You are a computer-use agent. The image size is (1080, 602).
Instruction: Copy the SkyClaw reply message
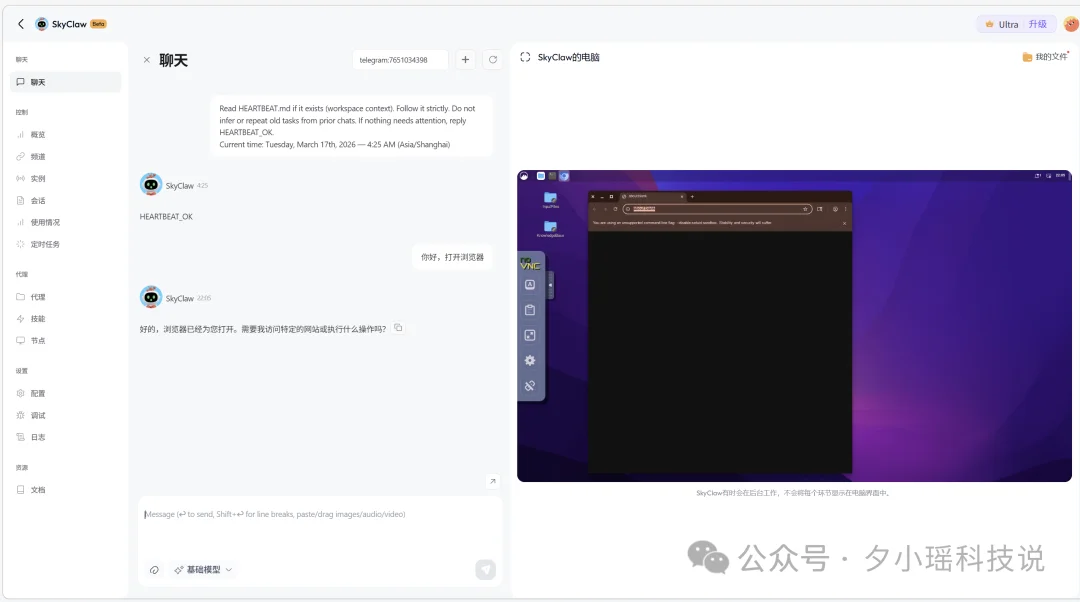(x=398, y=327)
